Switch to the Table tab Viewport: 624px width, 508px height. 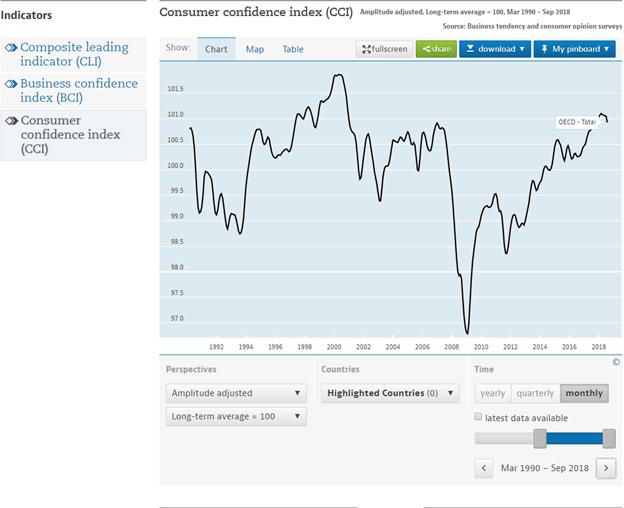tap(293, 49)
